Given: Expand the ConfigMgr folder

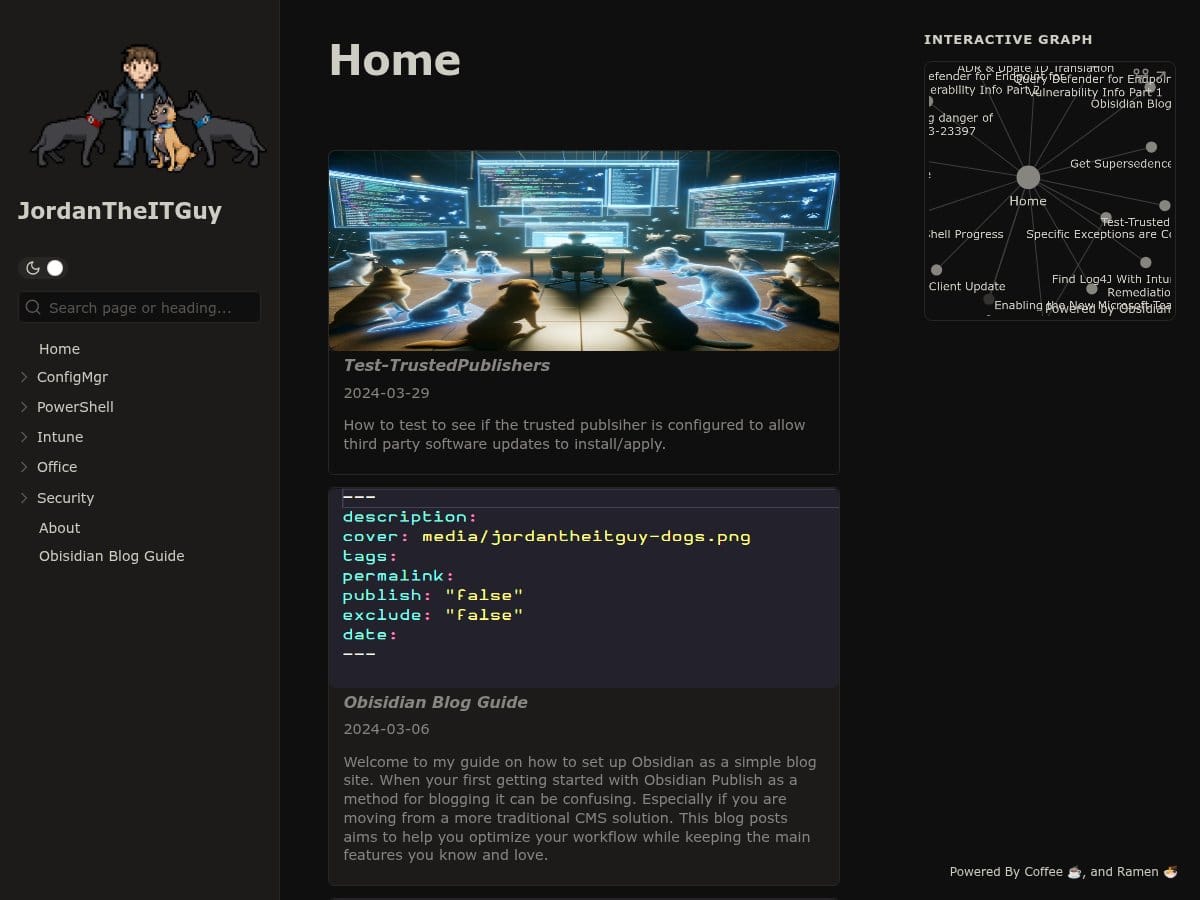Looking at the screenshot, I should pyautogui.click(x=24, y=377).
